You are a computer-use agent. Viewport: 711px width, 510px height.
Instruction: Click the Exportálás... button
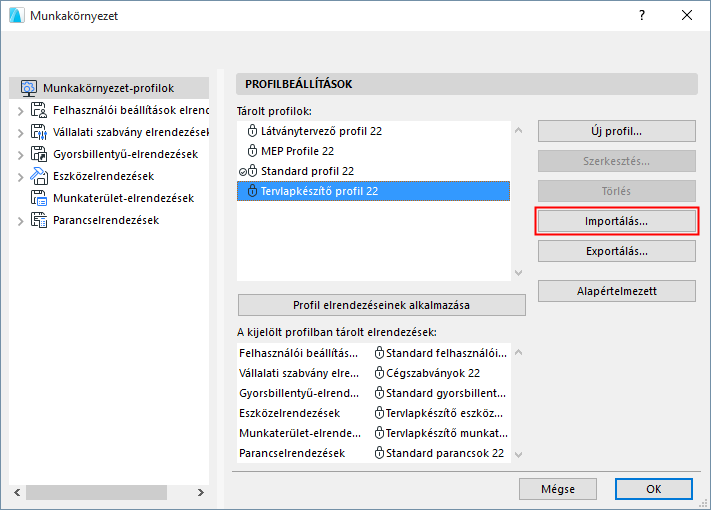617,251
